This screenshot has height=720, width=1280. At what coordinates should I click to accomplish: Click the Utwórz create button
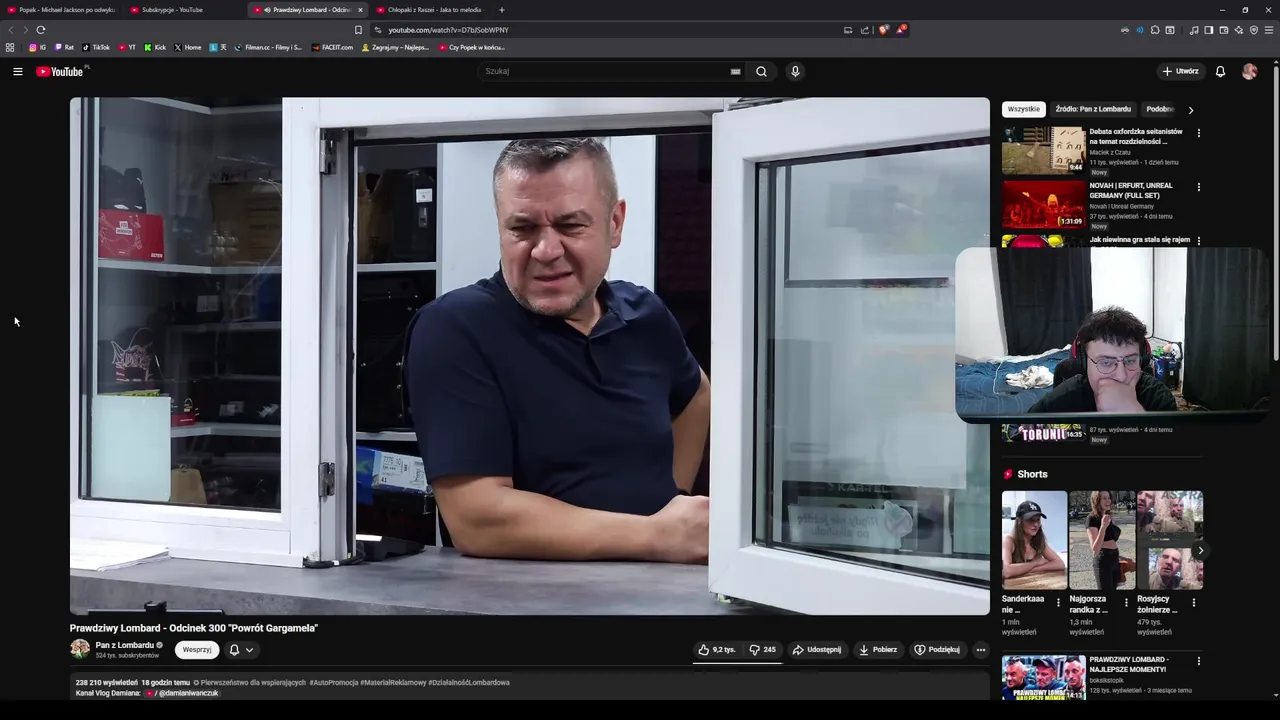pyautogui.click(x=1180, y=71)
